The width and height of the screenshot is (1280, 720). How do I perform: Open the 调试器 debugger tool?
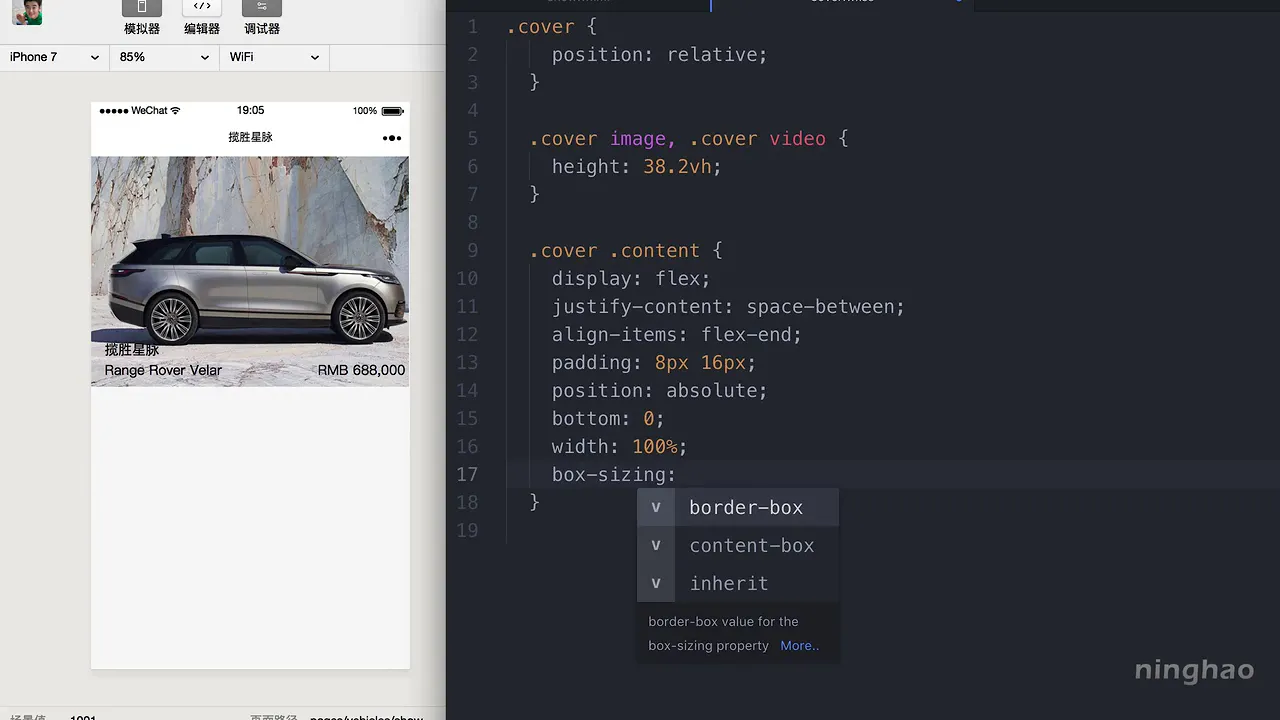click(262, 17)
